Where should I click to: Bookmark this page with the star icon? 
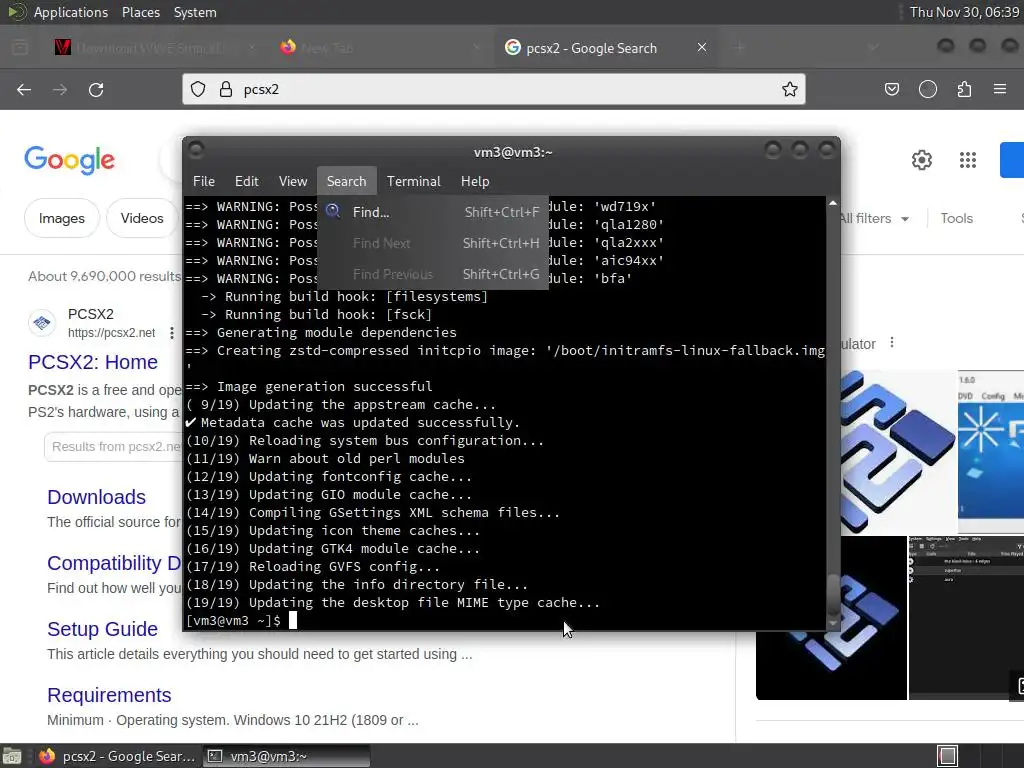790,89
